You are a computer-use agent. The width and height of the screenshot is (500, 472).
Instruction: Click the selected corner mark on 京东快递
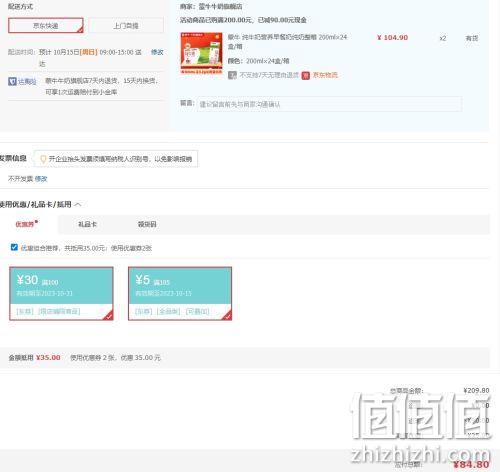click(x=80, y=30)
